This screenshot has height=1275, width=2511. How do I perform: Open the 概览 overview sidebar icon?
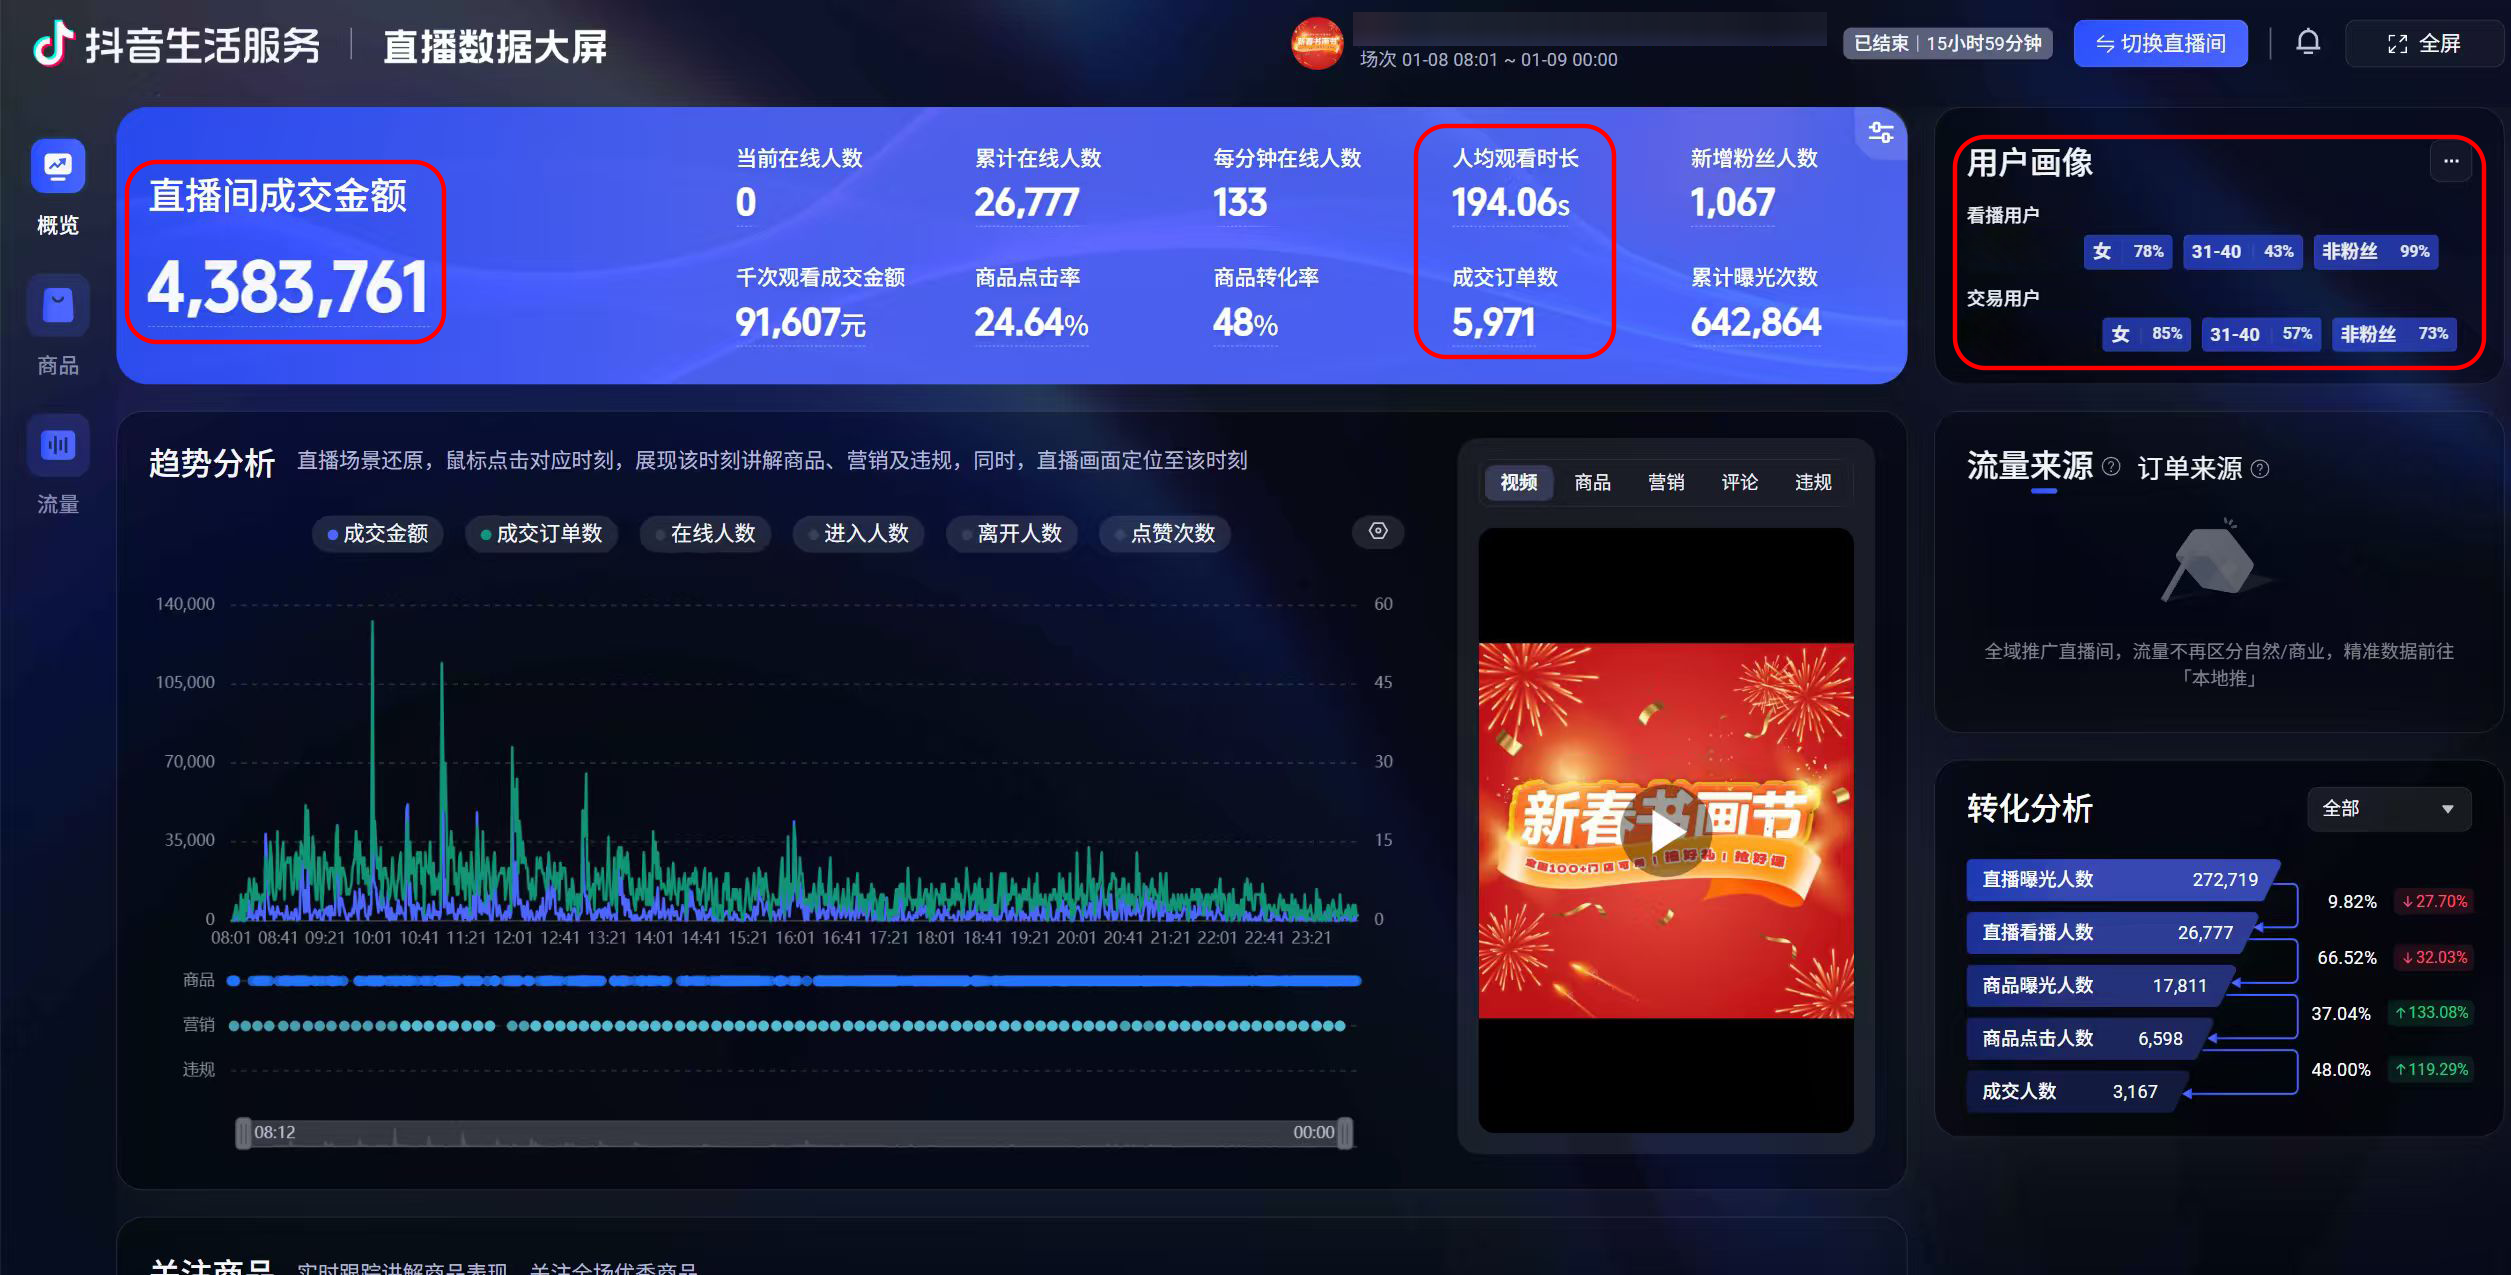click(x=58, y=166)
